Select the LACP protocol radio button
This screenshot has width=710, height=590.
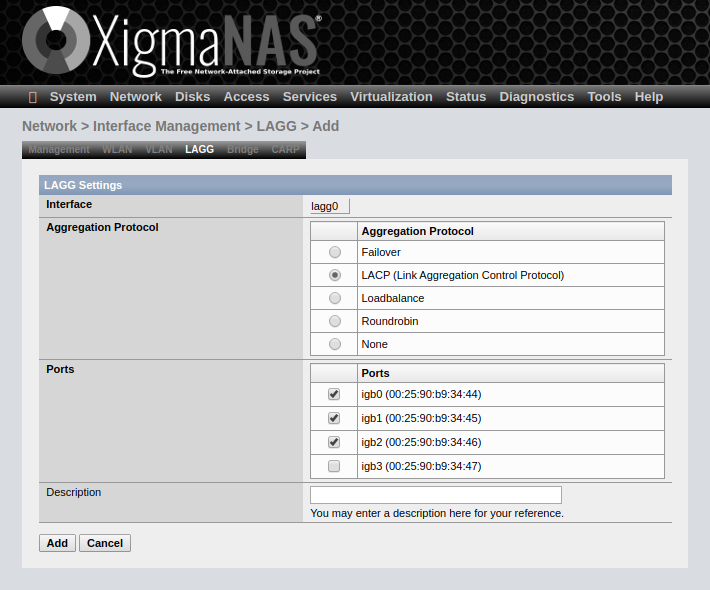point(335,275)
